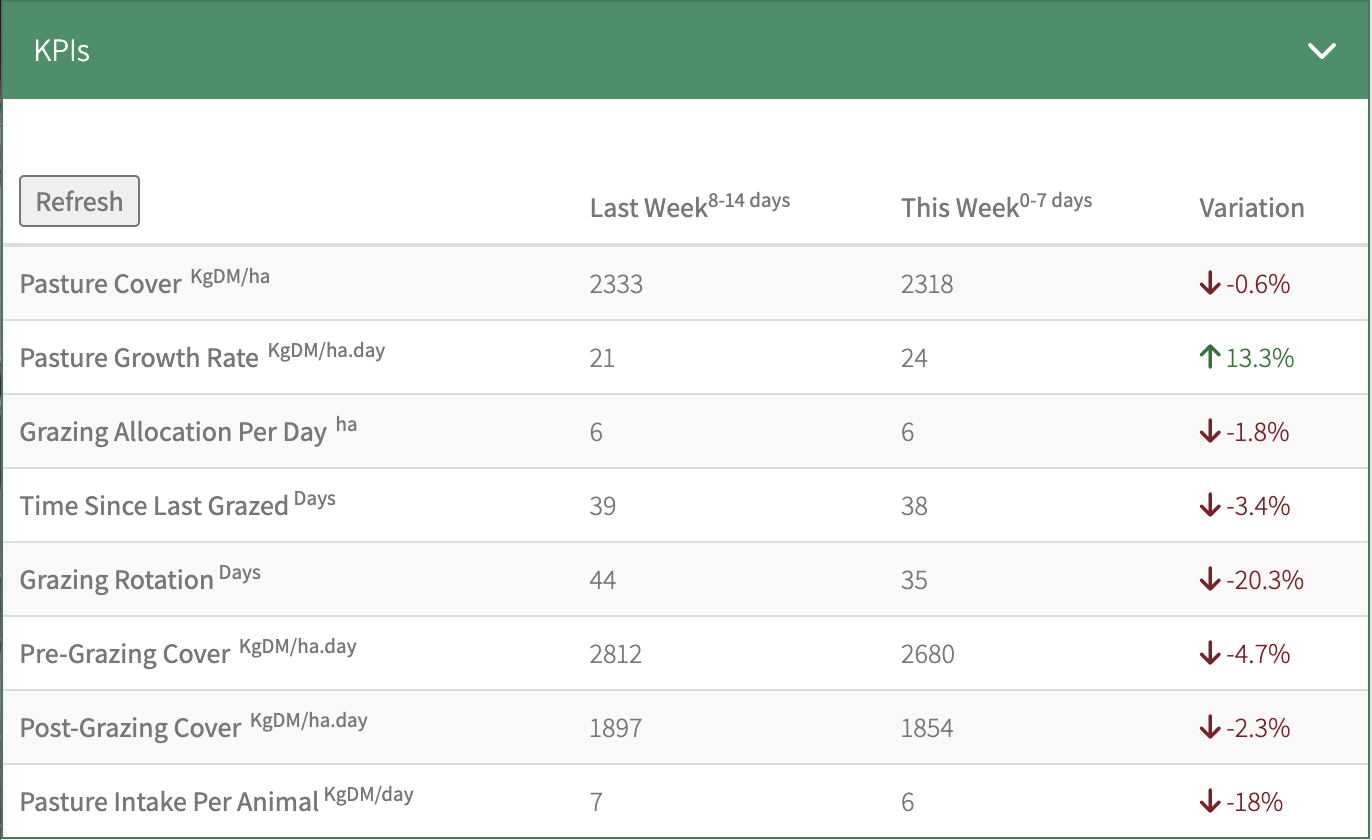Screen dimensions: 1372x840
Task: Click the Variation column header
Action: tap(1251, 208)
